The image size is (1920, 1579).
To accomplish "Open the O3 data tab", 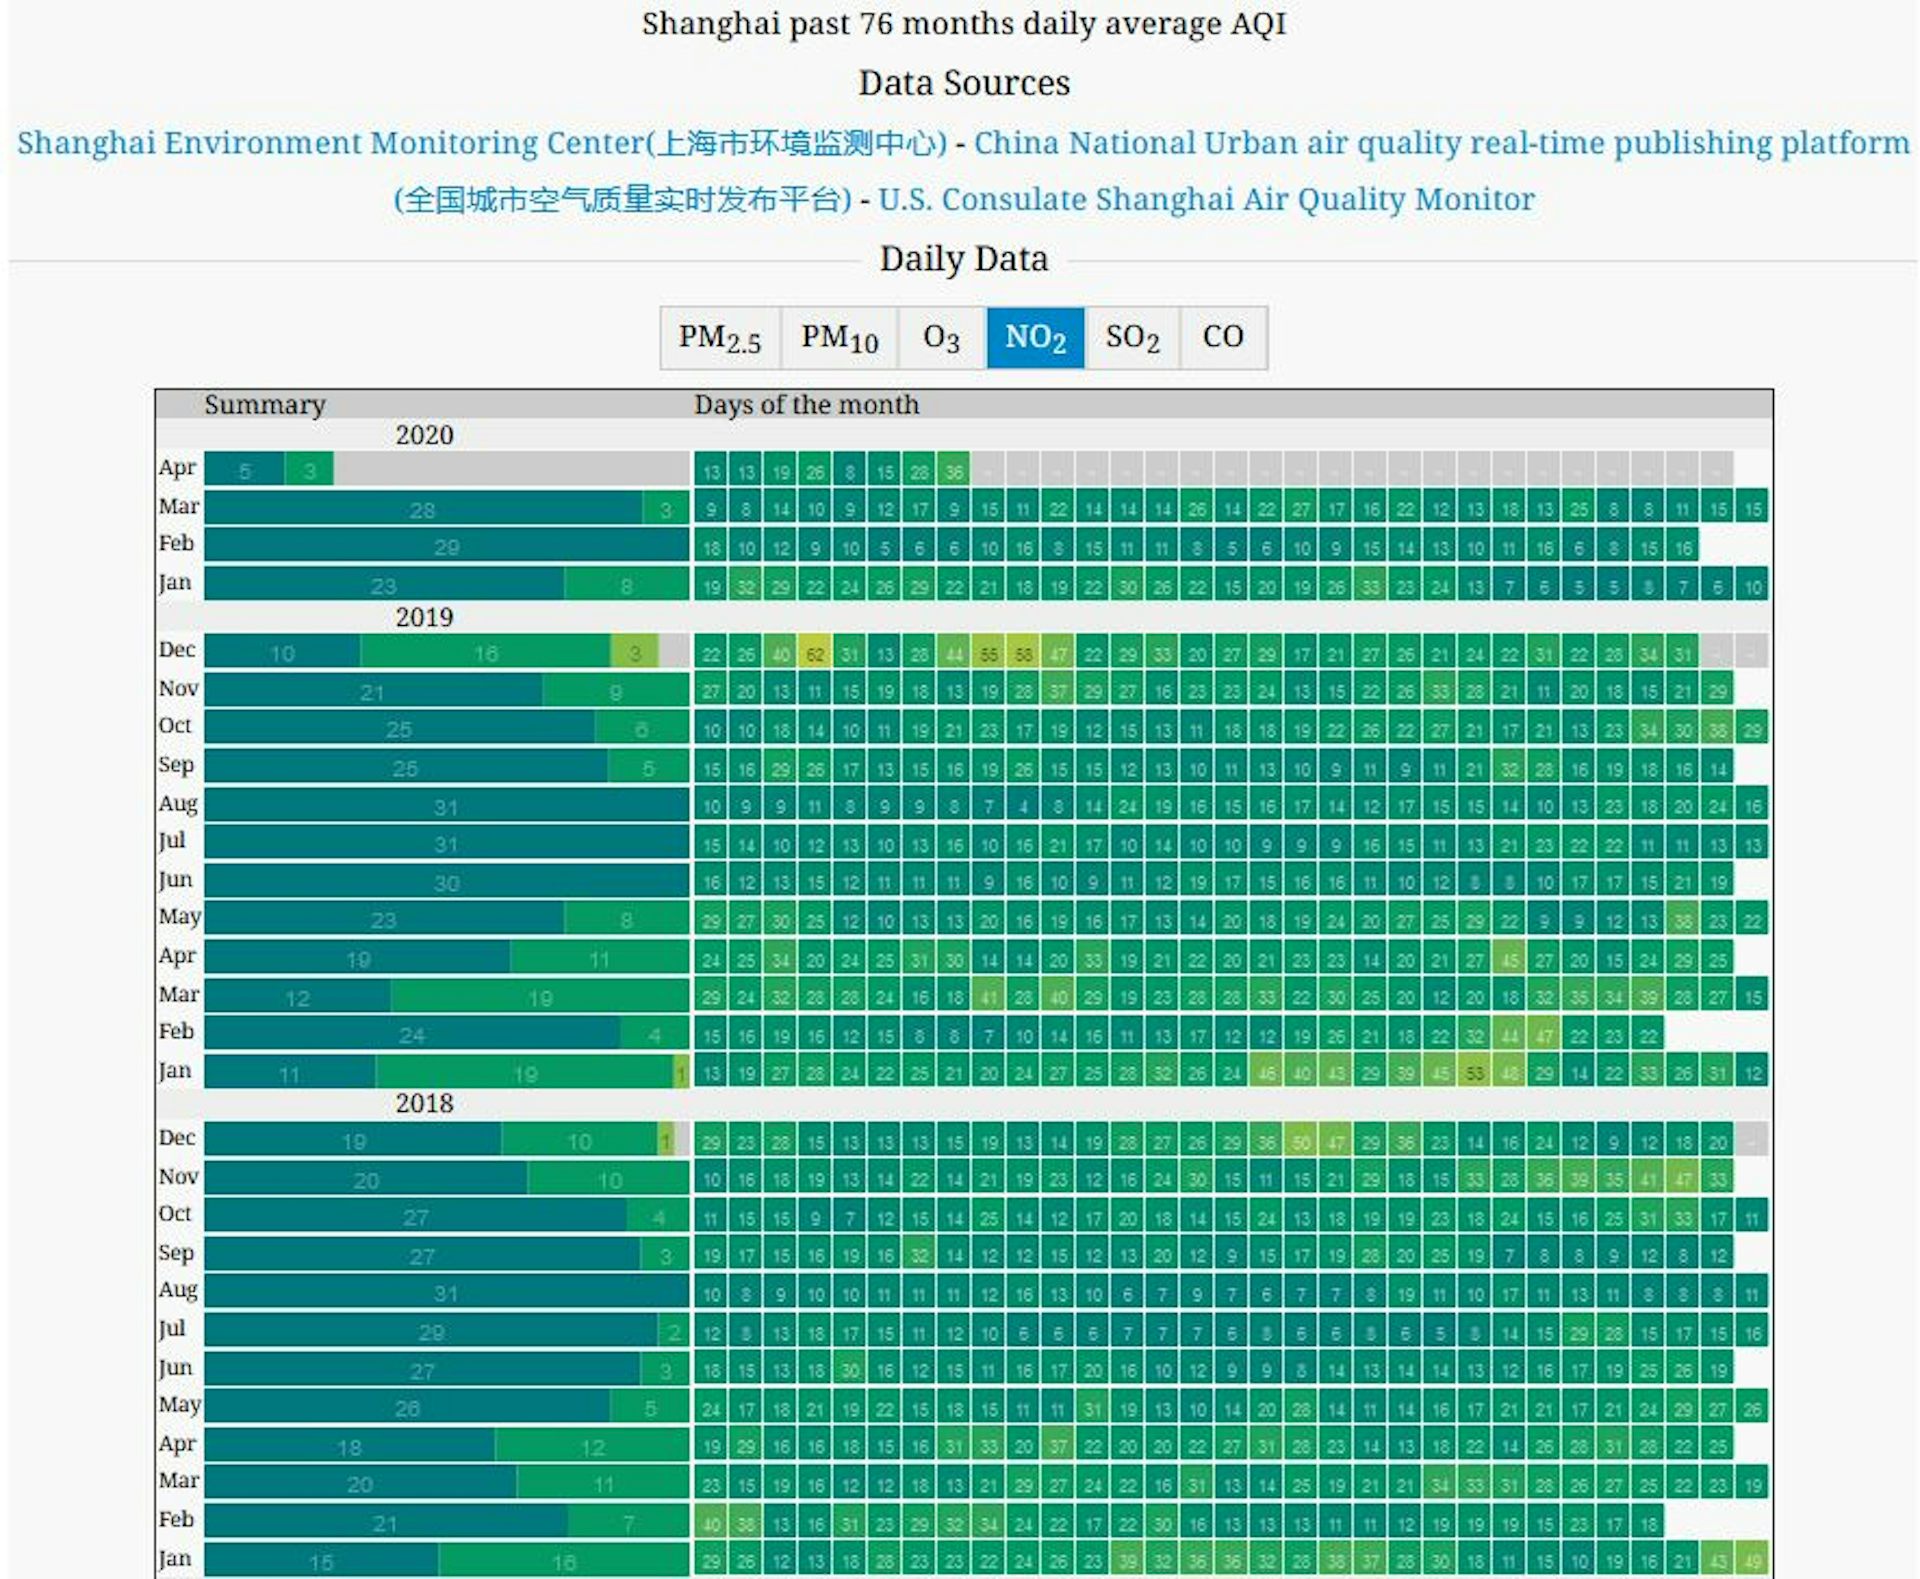I will click(941, 338).
